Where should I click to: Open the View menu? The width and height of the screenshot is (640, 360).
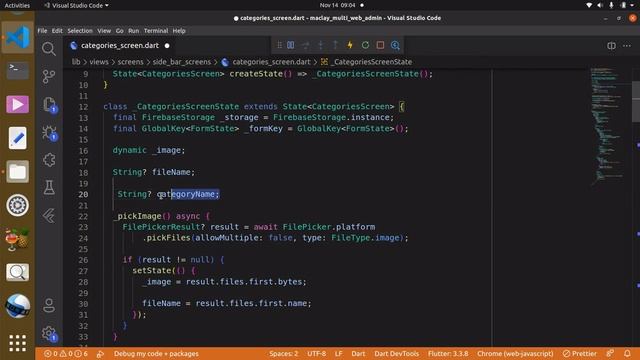click(x=104, y=31)
